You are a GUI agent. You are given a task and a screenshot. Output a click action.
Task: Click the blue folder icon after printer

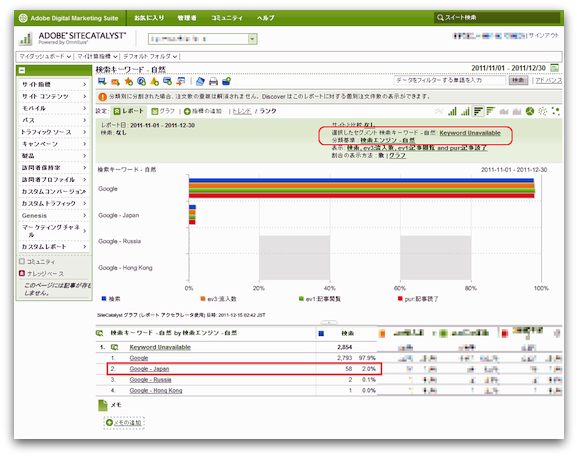pos(226,81)
